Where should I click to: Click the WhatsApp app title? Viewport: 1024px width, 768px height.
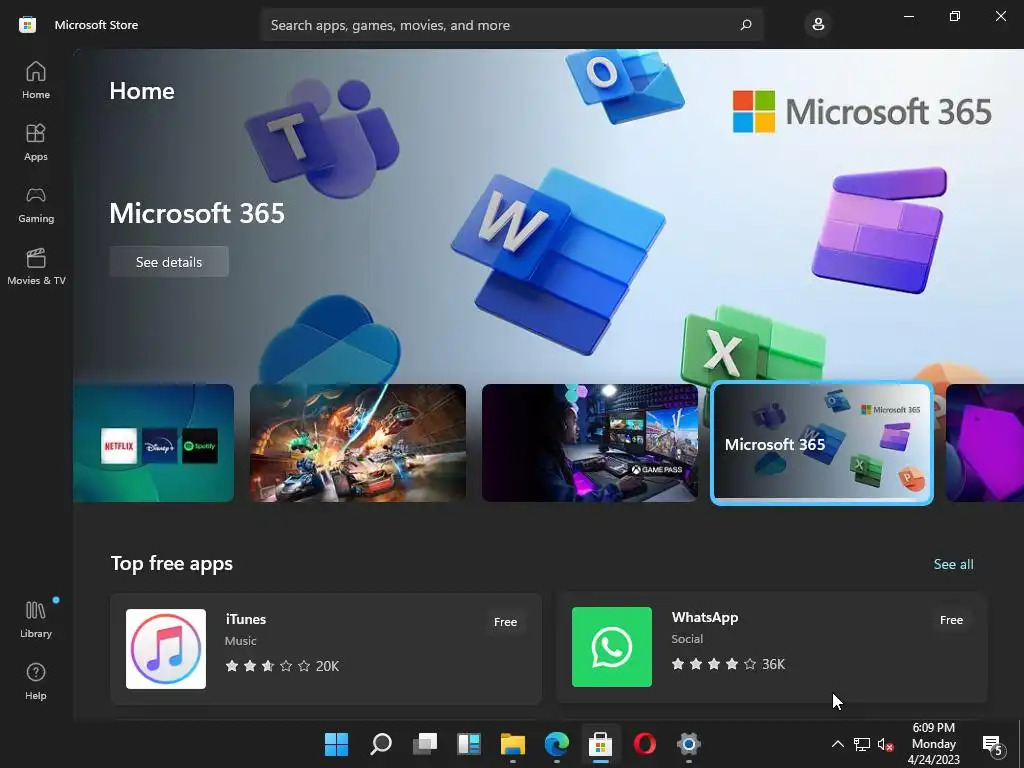705,617
